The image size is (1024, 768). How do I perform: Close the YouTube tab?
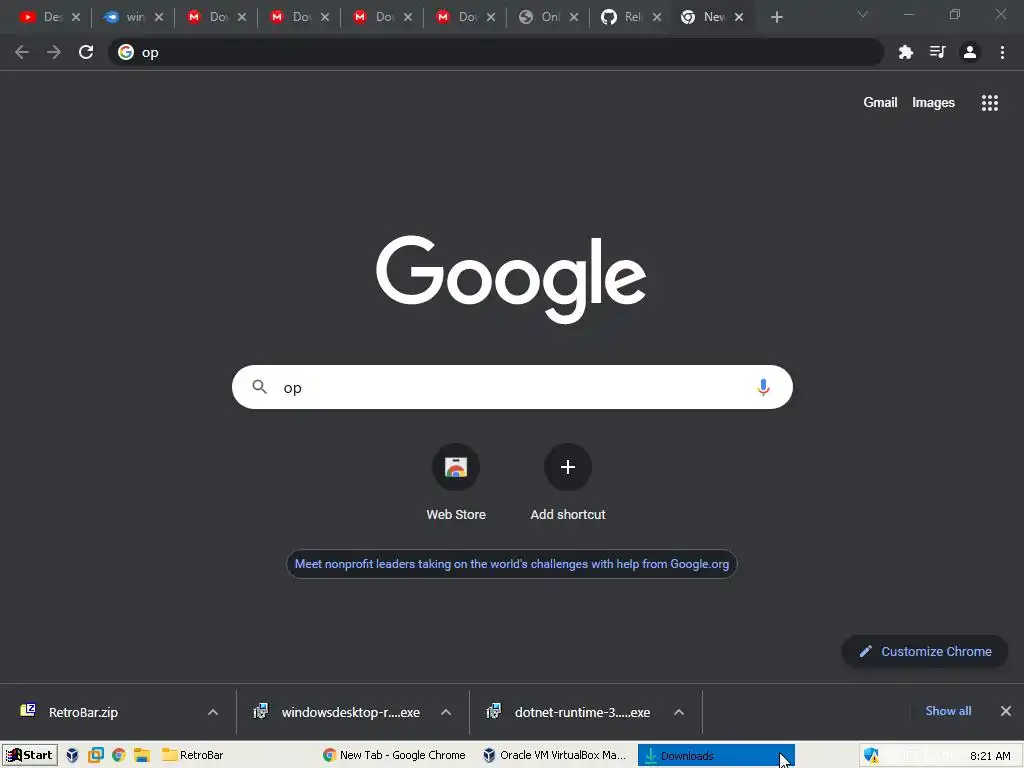point(76,17)
